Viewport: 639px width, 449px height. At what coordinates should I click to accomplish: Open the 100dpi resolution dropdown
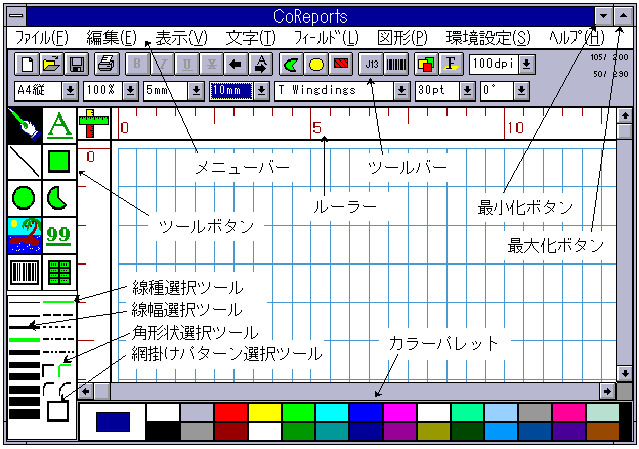tap(527, 64)
